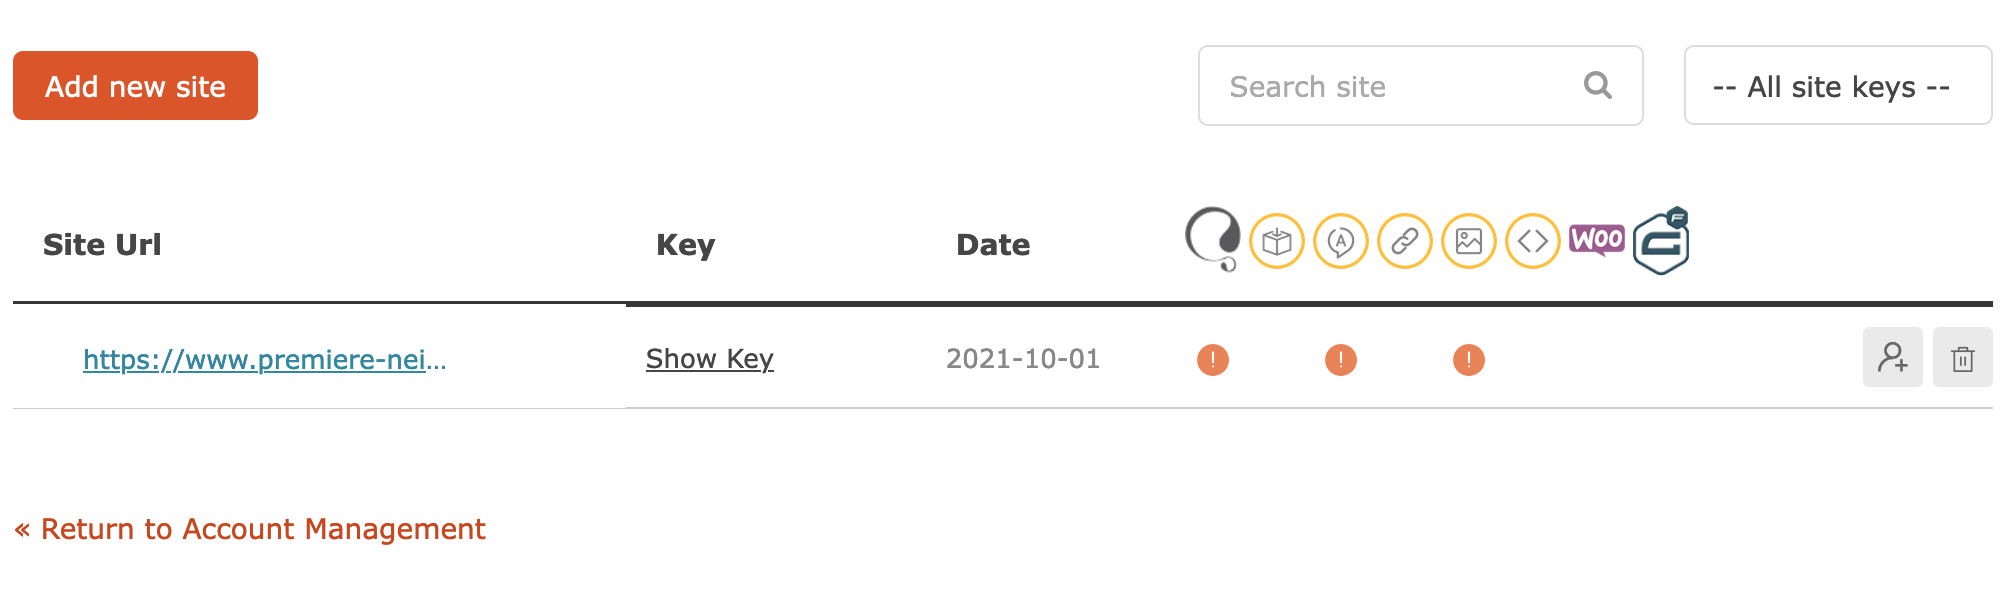Image resolution: width=2016 pixels, height=590 pixels.
Task: Click the automatic translation speech bubble icon
Action: tap(1341, 241)
